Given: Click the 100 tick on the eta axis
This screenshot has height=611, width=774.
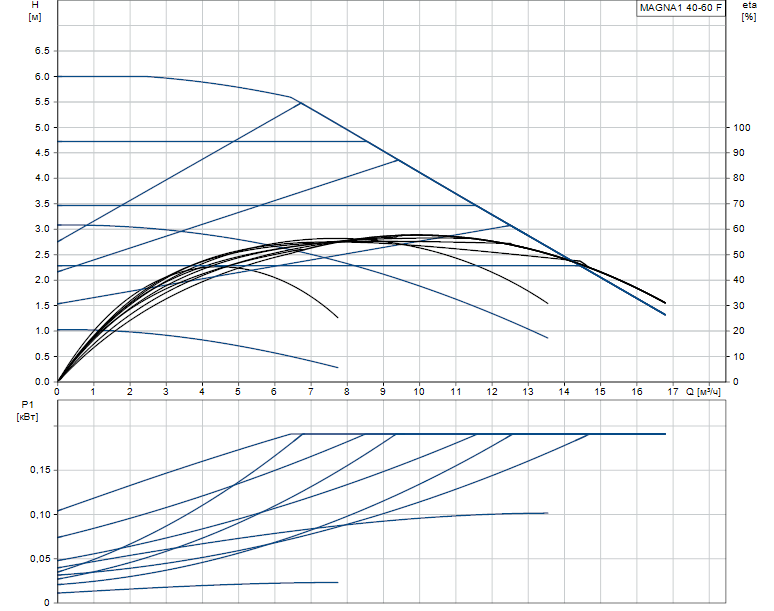Looking at the screenshot, I should pos(741,127).
